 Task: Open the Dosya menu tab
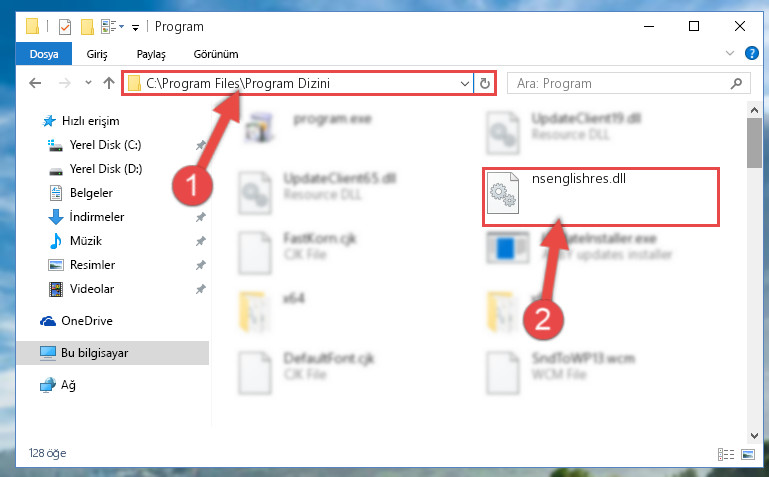pos(44,54)
